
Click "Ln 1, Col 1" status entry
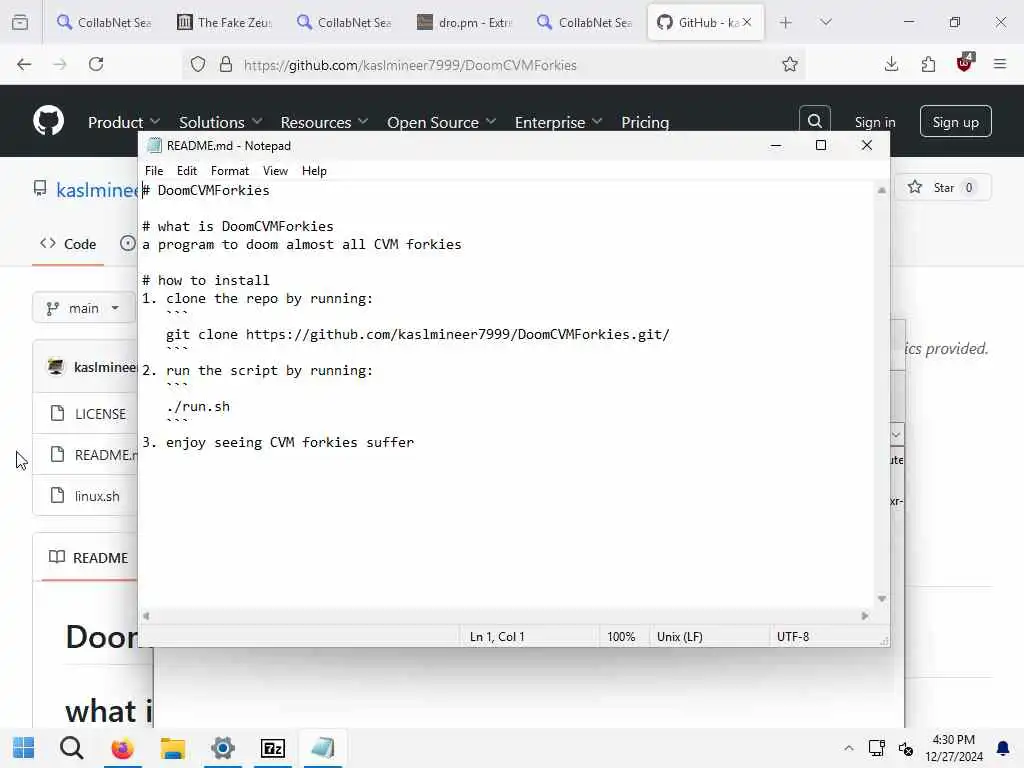click(x=497, y=636)
